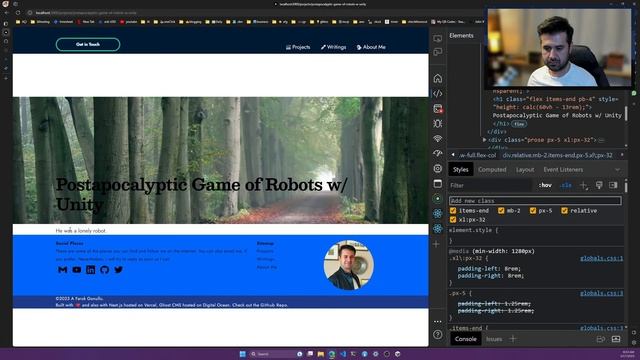
Task: Open the Memory chip icon in DevTools sidebar
Action: point(438,169)
